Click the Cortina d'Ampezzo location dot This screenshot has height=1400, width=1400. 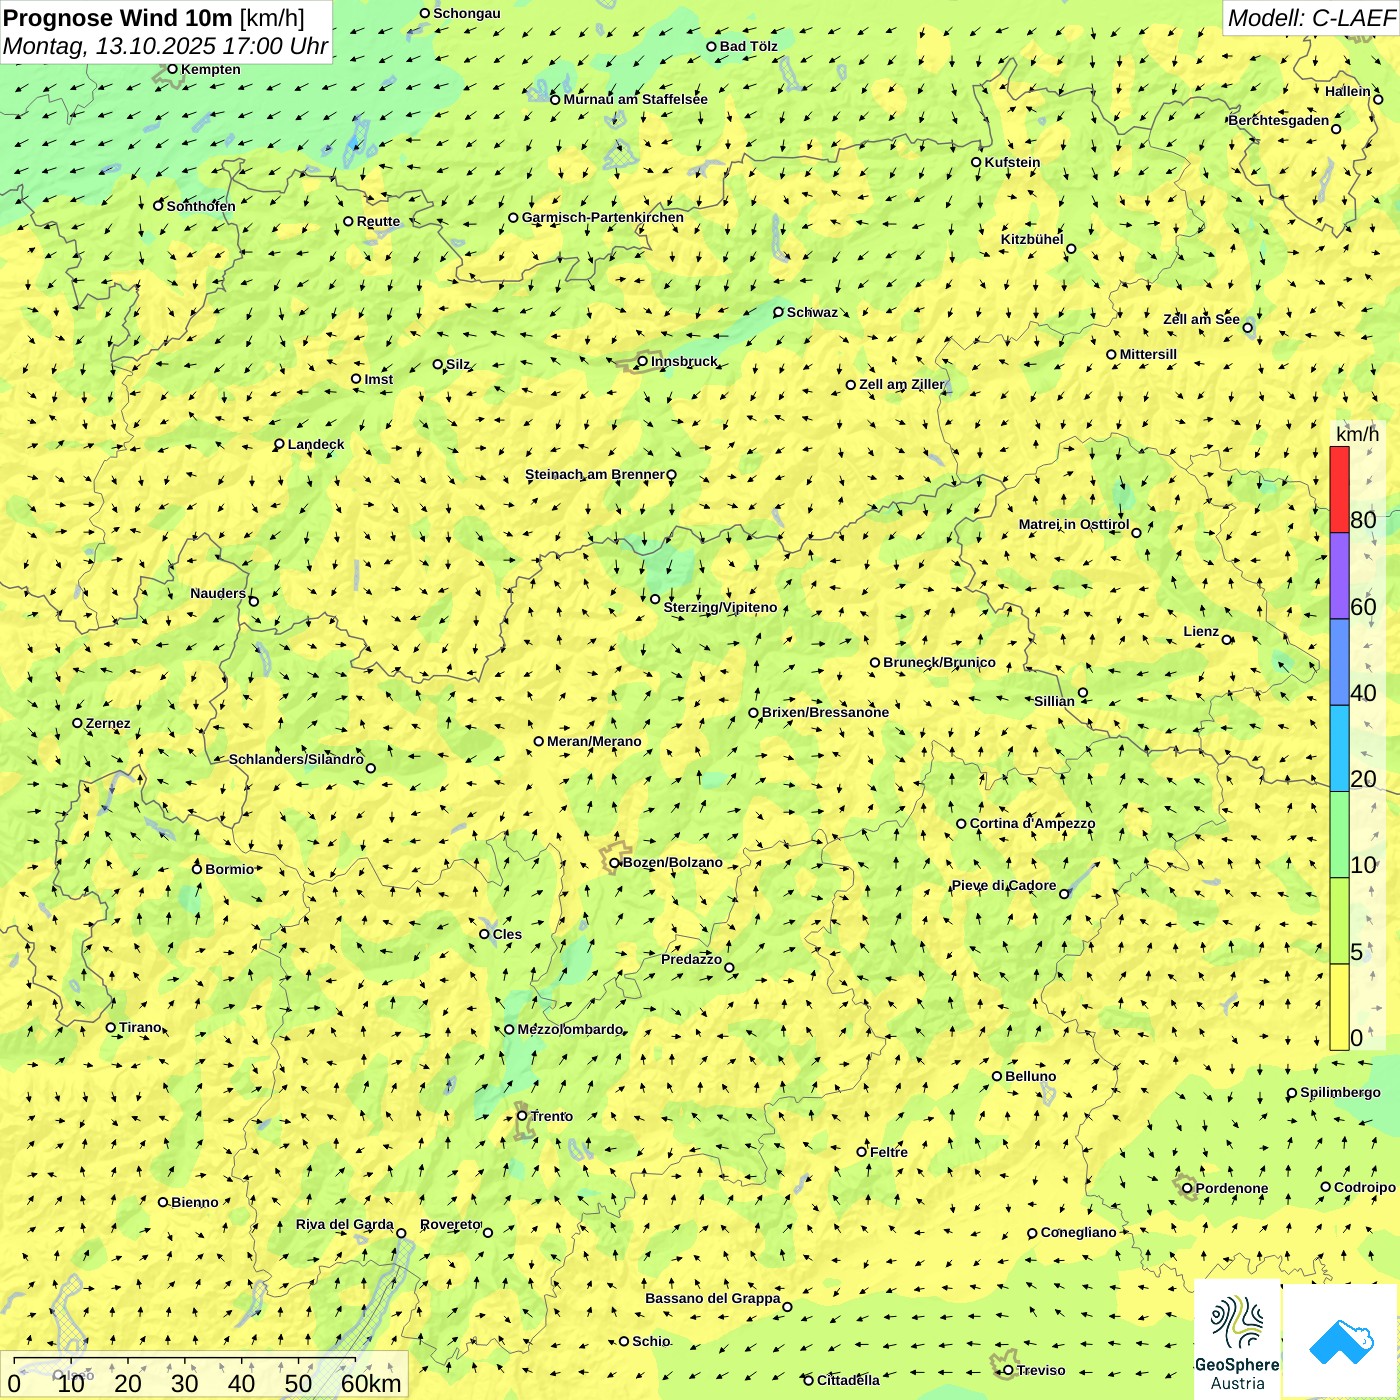962,824
